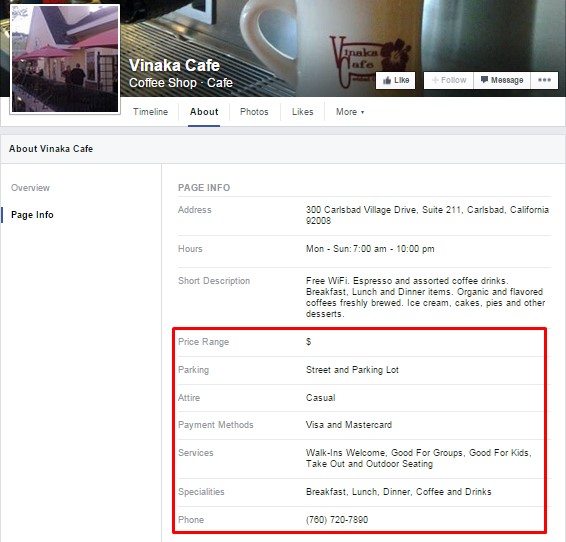Click the Cafe category link
566x542 pixels.
click(219, 83)
